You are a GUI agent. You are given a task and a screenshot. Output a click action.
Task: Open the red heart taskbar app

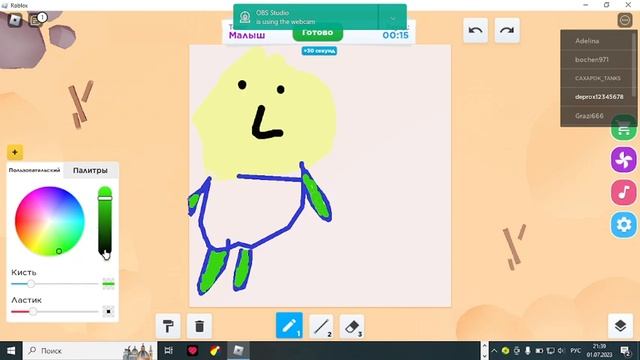click(192, 351)
